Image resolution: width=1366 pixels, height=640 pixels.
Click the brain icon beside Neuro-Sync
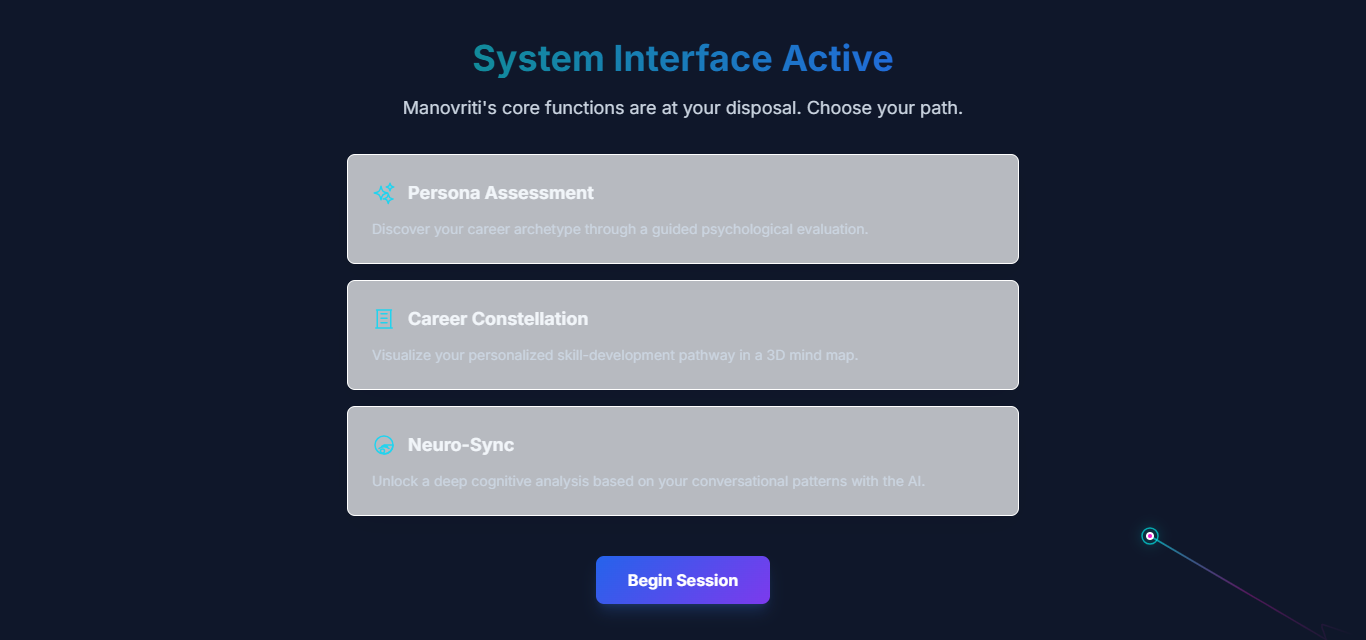click(x=384, y=445)
